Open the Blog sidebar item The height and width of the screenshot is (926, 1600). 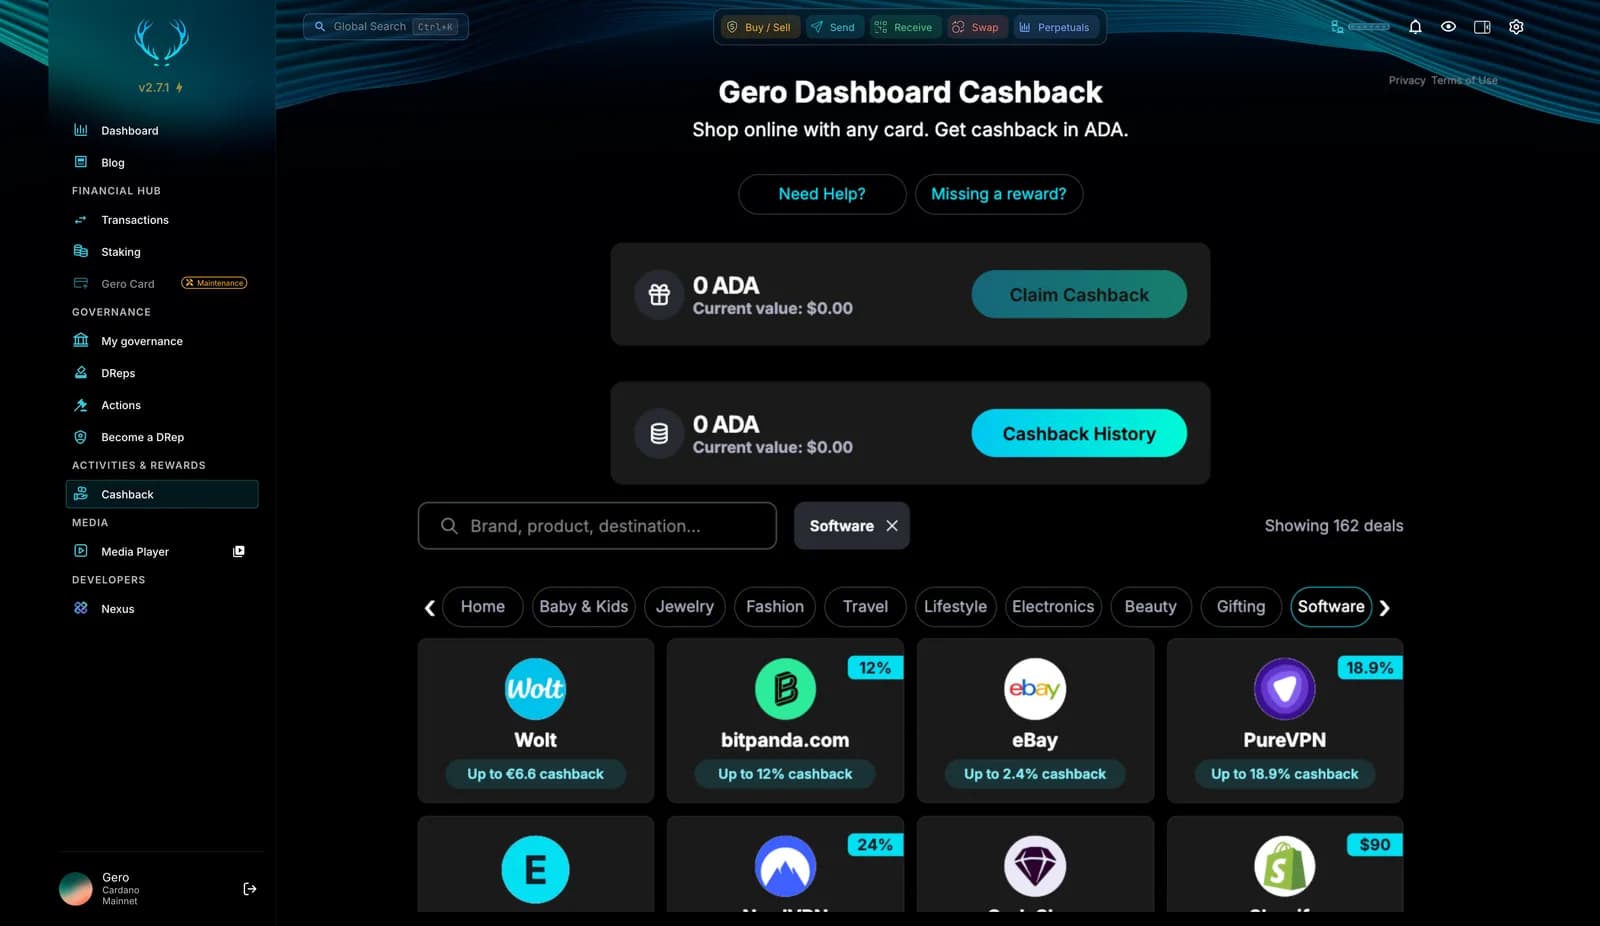tap(161, 163)
